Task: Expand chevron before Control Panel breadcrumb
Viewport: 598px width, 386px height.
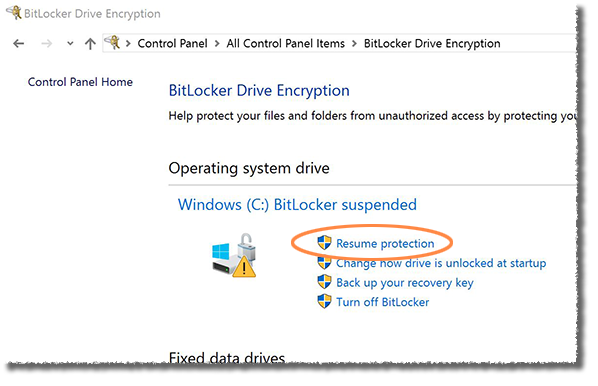Action: (129, 43)
